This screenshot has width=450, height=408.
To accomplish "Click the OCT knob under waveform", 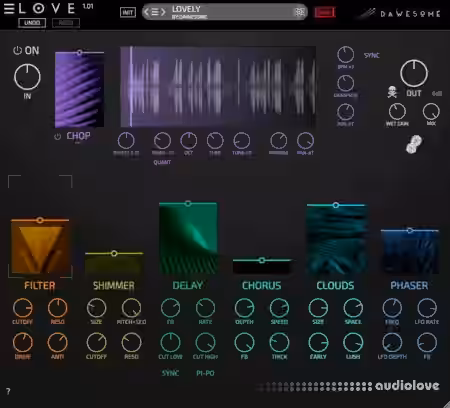I will point(189,141).
